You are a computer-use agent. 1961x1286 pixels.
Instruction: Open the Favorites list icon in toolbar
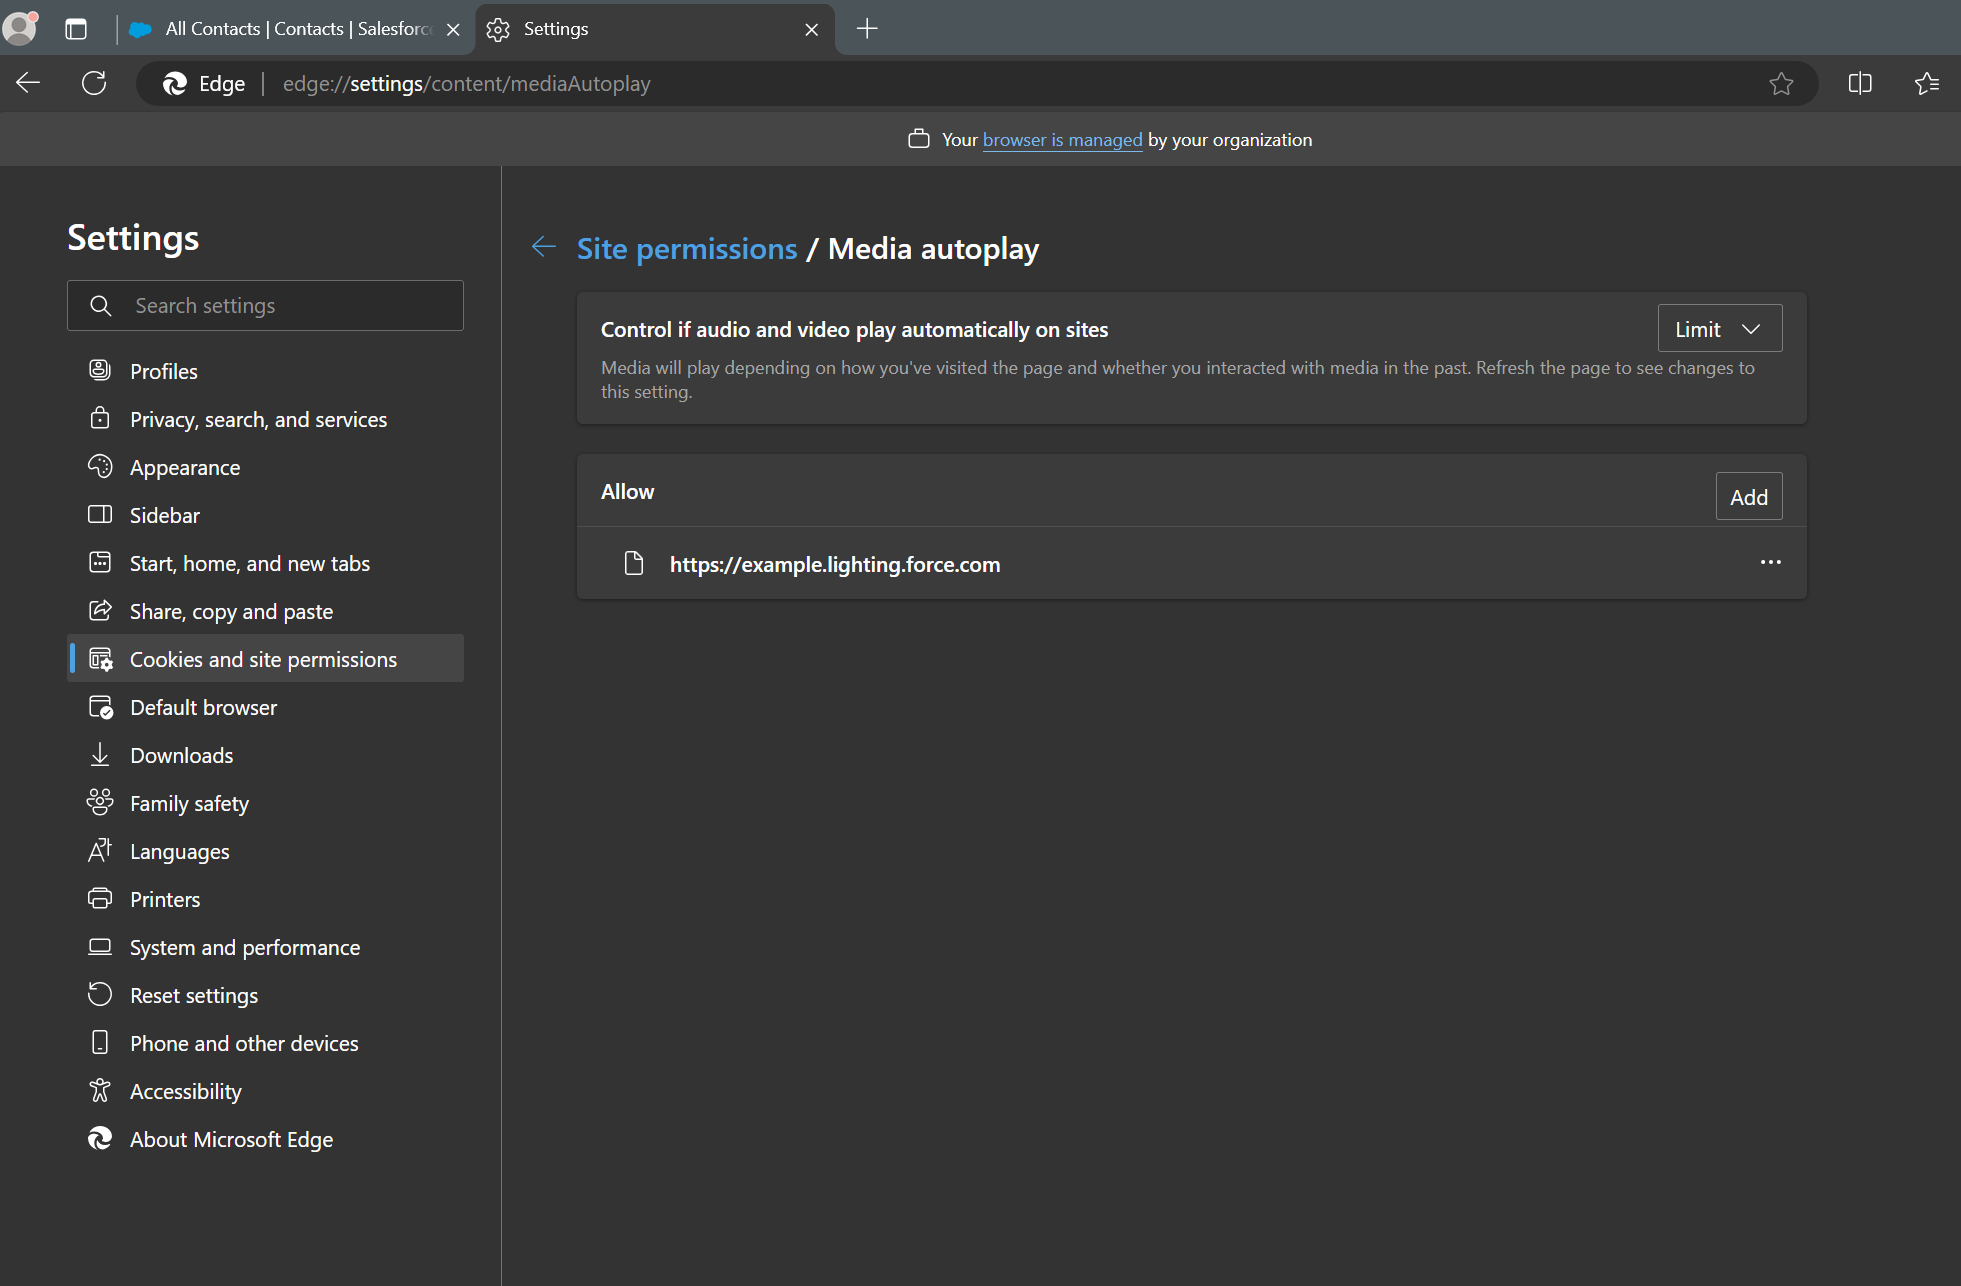1926,84
